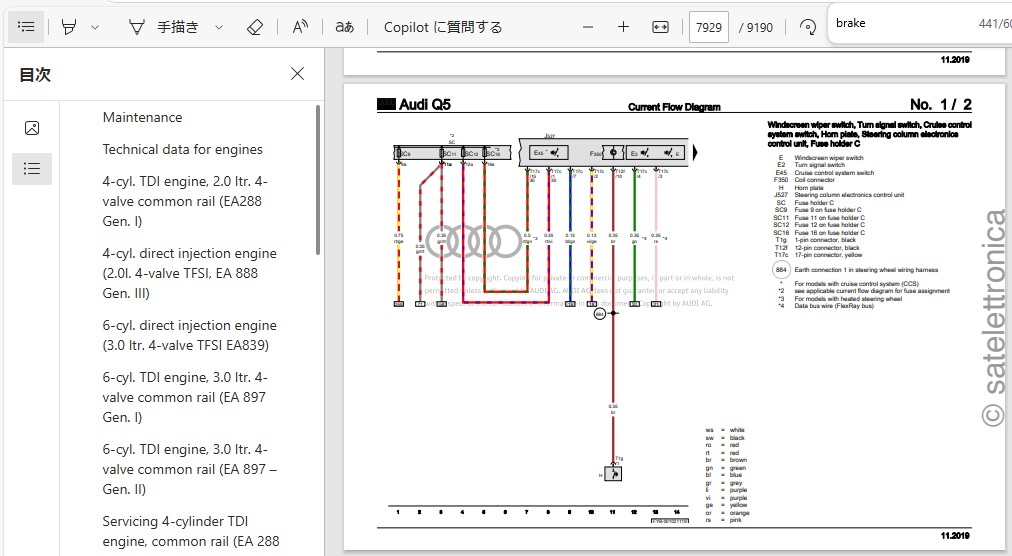This screenshot has width=1012, height=556.
Task: Select the highlighter tool
Action: 69,27
